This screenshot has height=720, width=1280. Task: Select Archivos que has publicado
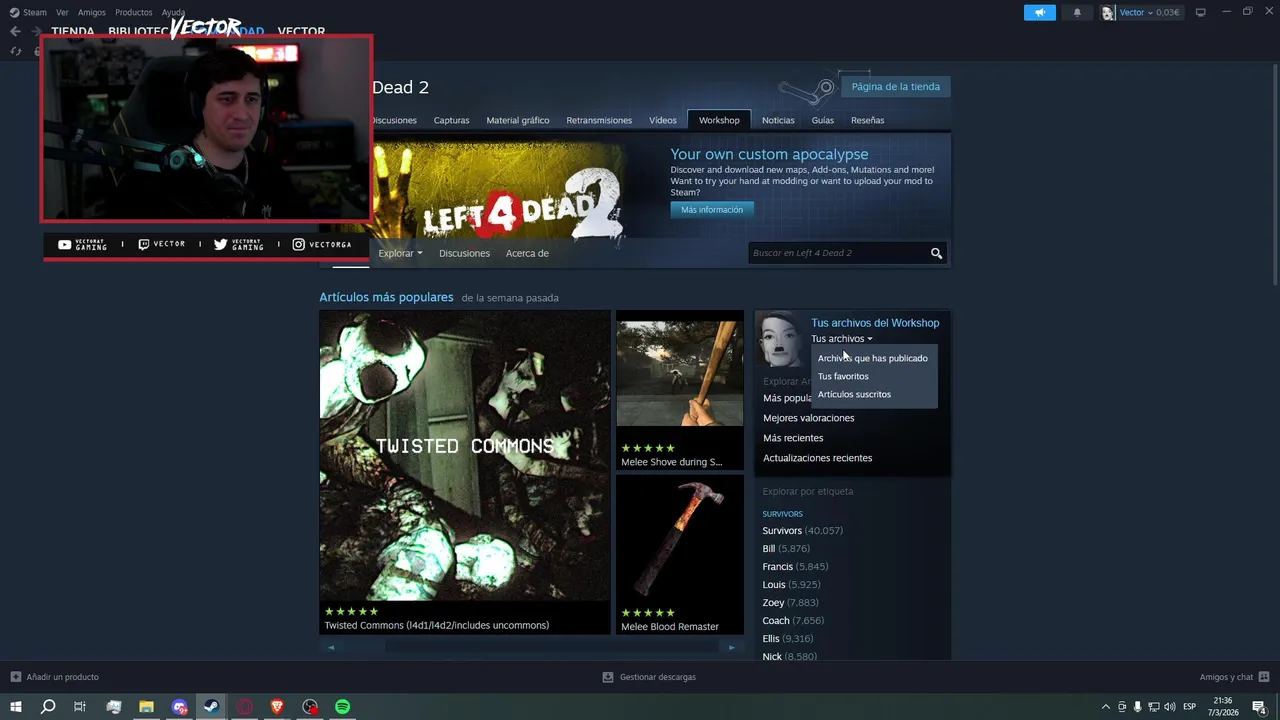(x=873, y=358)
